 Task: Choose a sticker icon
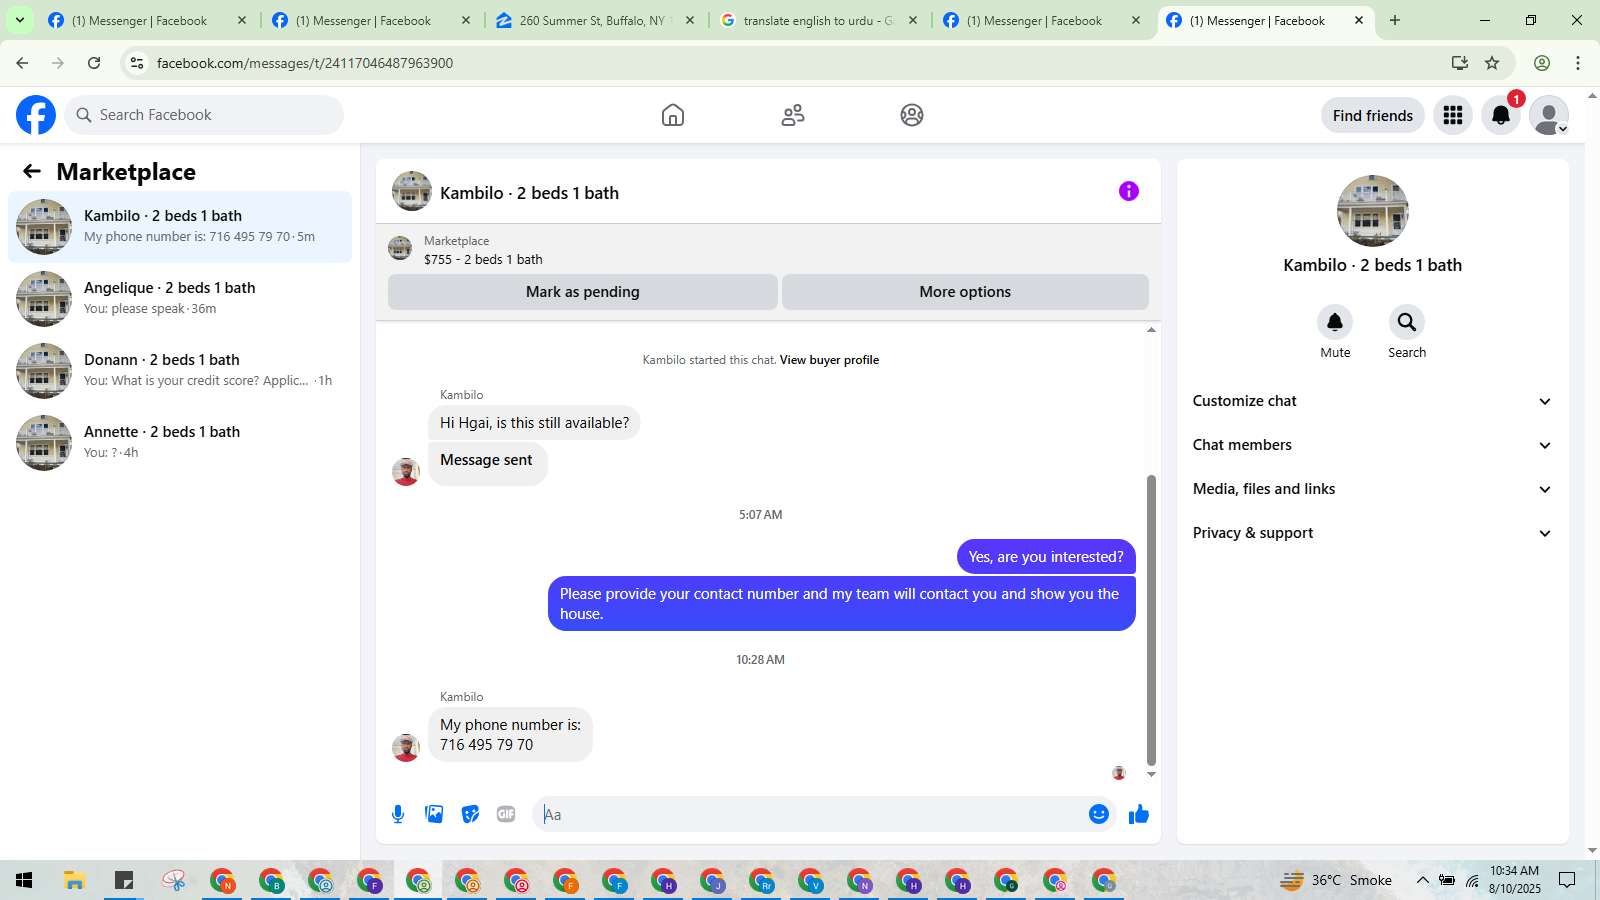pyautogui.click(x=470, y=814)
